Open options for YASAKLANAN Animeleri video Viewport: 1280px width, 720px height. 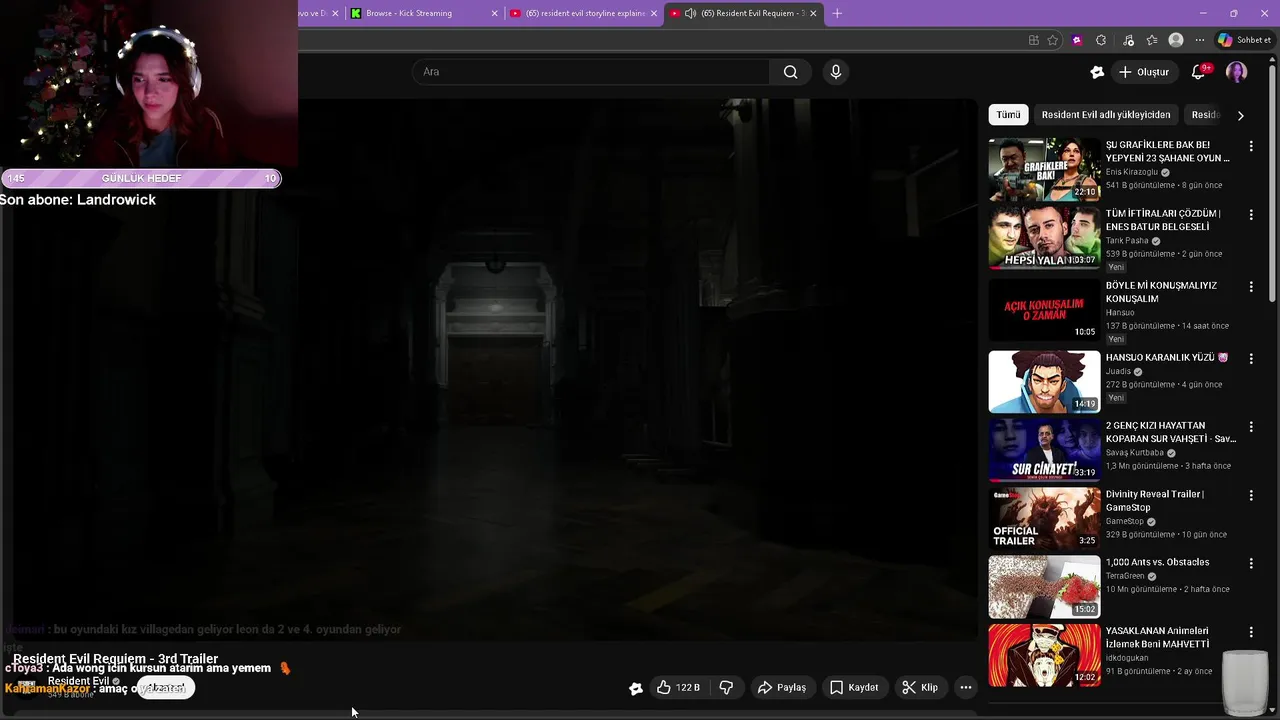[x=1251, y=632]
